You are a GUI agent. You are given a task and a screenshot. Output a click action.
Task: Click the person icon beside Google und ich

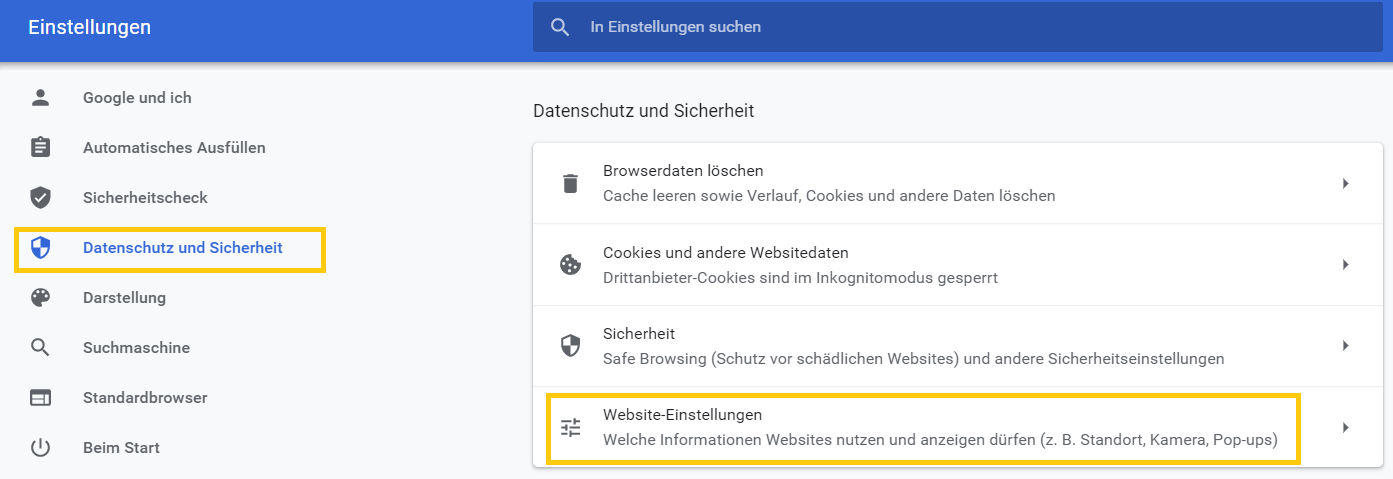pyautogui.click(x=40, y=98)
